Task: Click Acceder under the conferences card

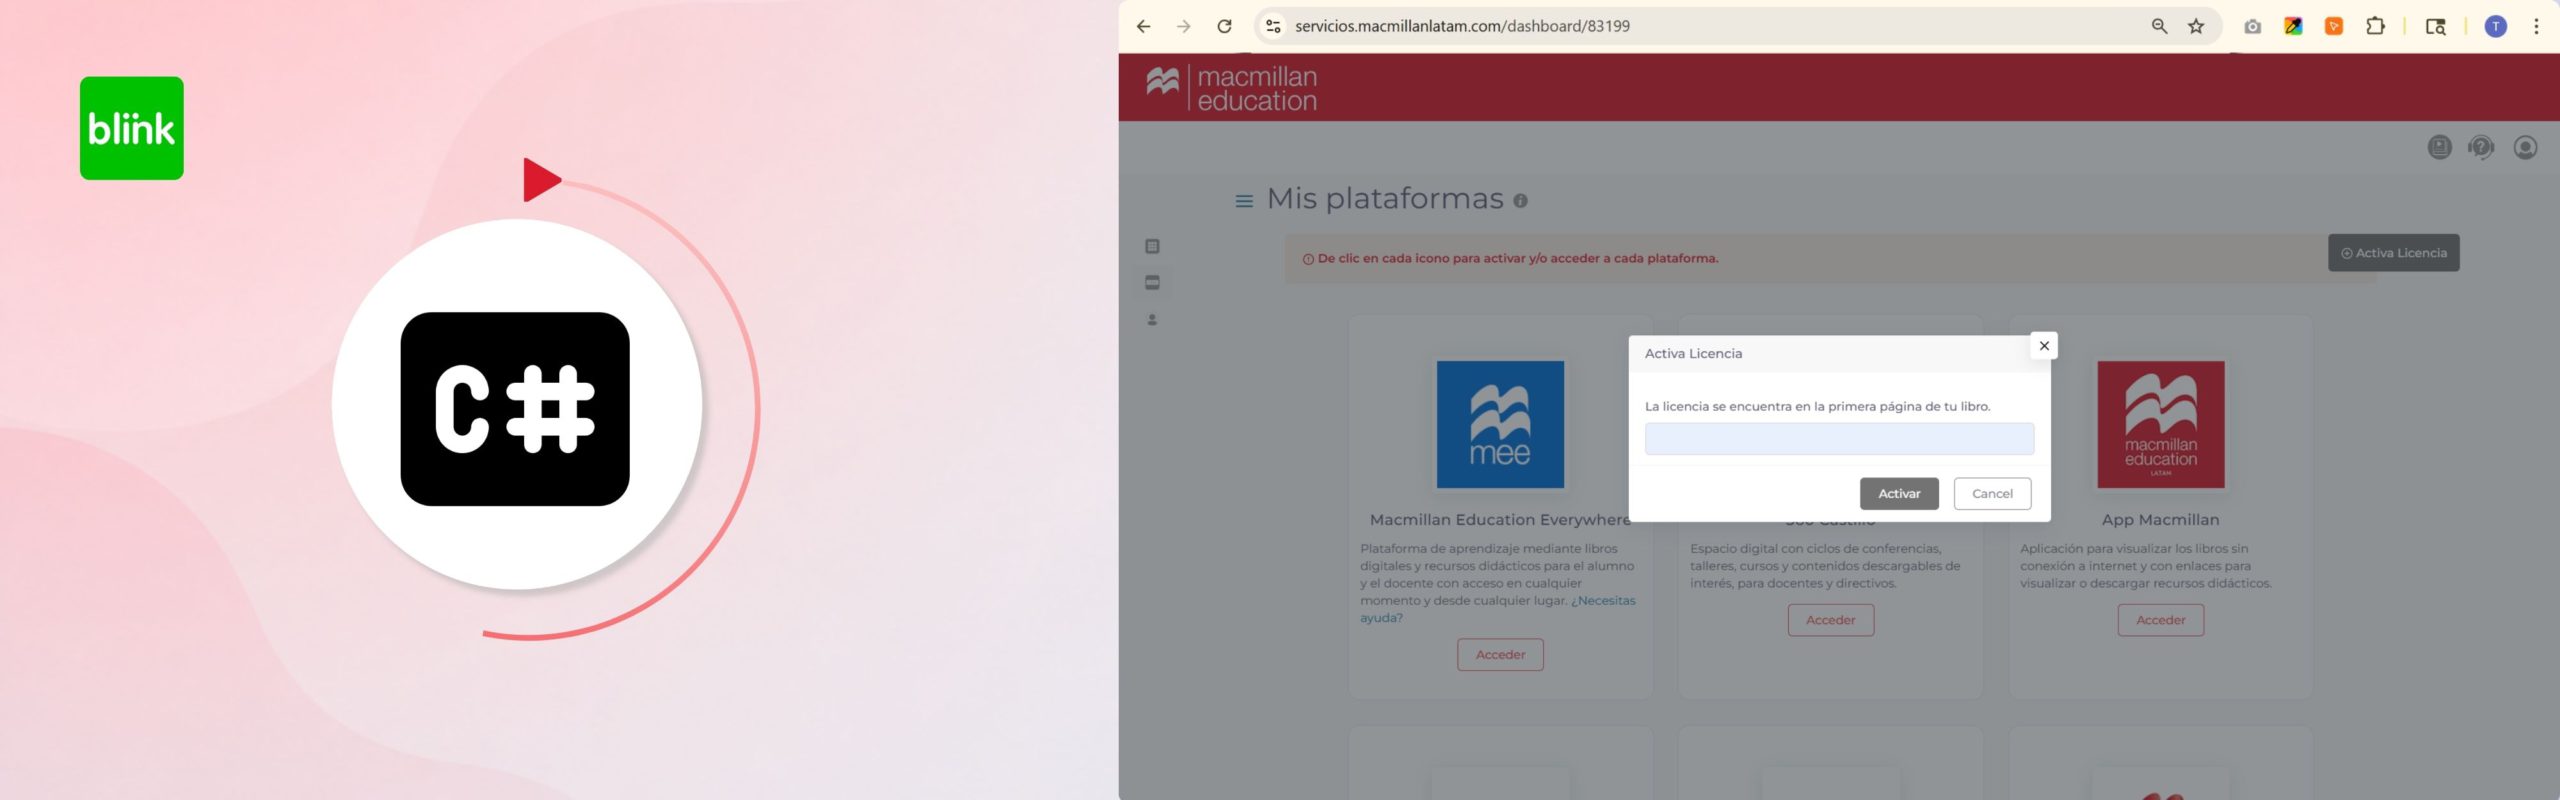Action: [x=1830, y=620]
